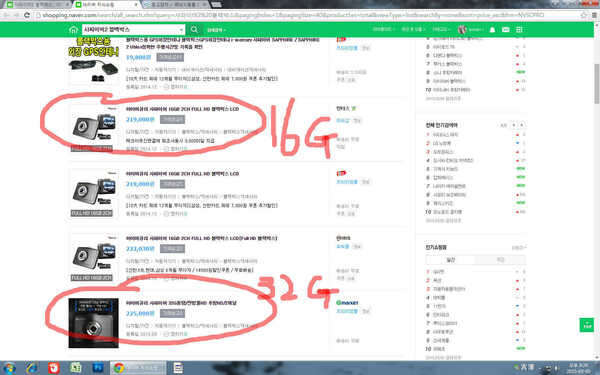600x375 pixels.
Task: Open the services grid icon in header
Action: 519,29
